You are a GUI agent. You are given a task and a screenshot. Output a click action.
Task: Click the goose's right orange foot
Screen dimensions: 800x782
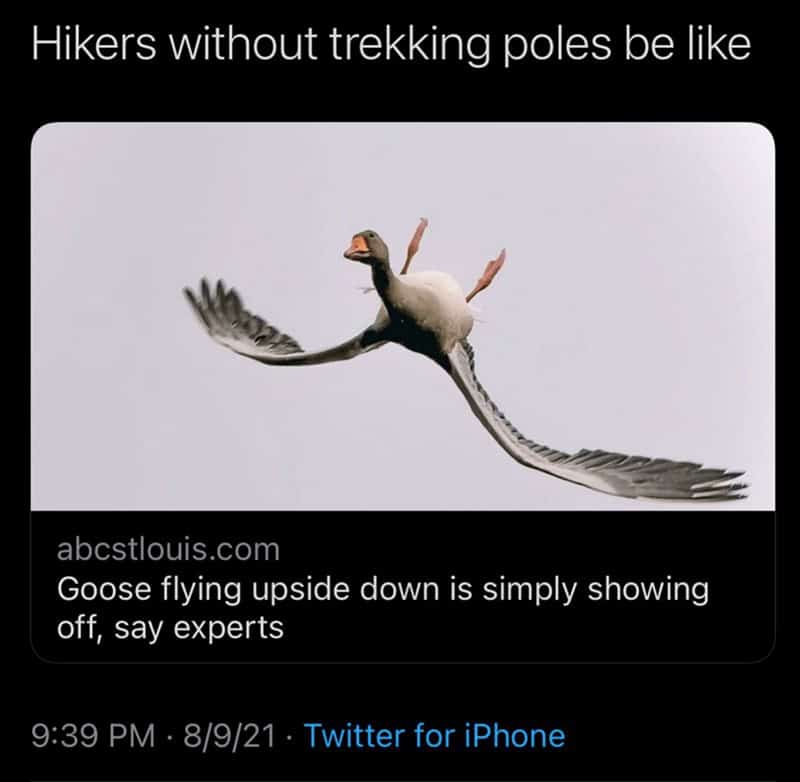[x=487, y=274]
